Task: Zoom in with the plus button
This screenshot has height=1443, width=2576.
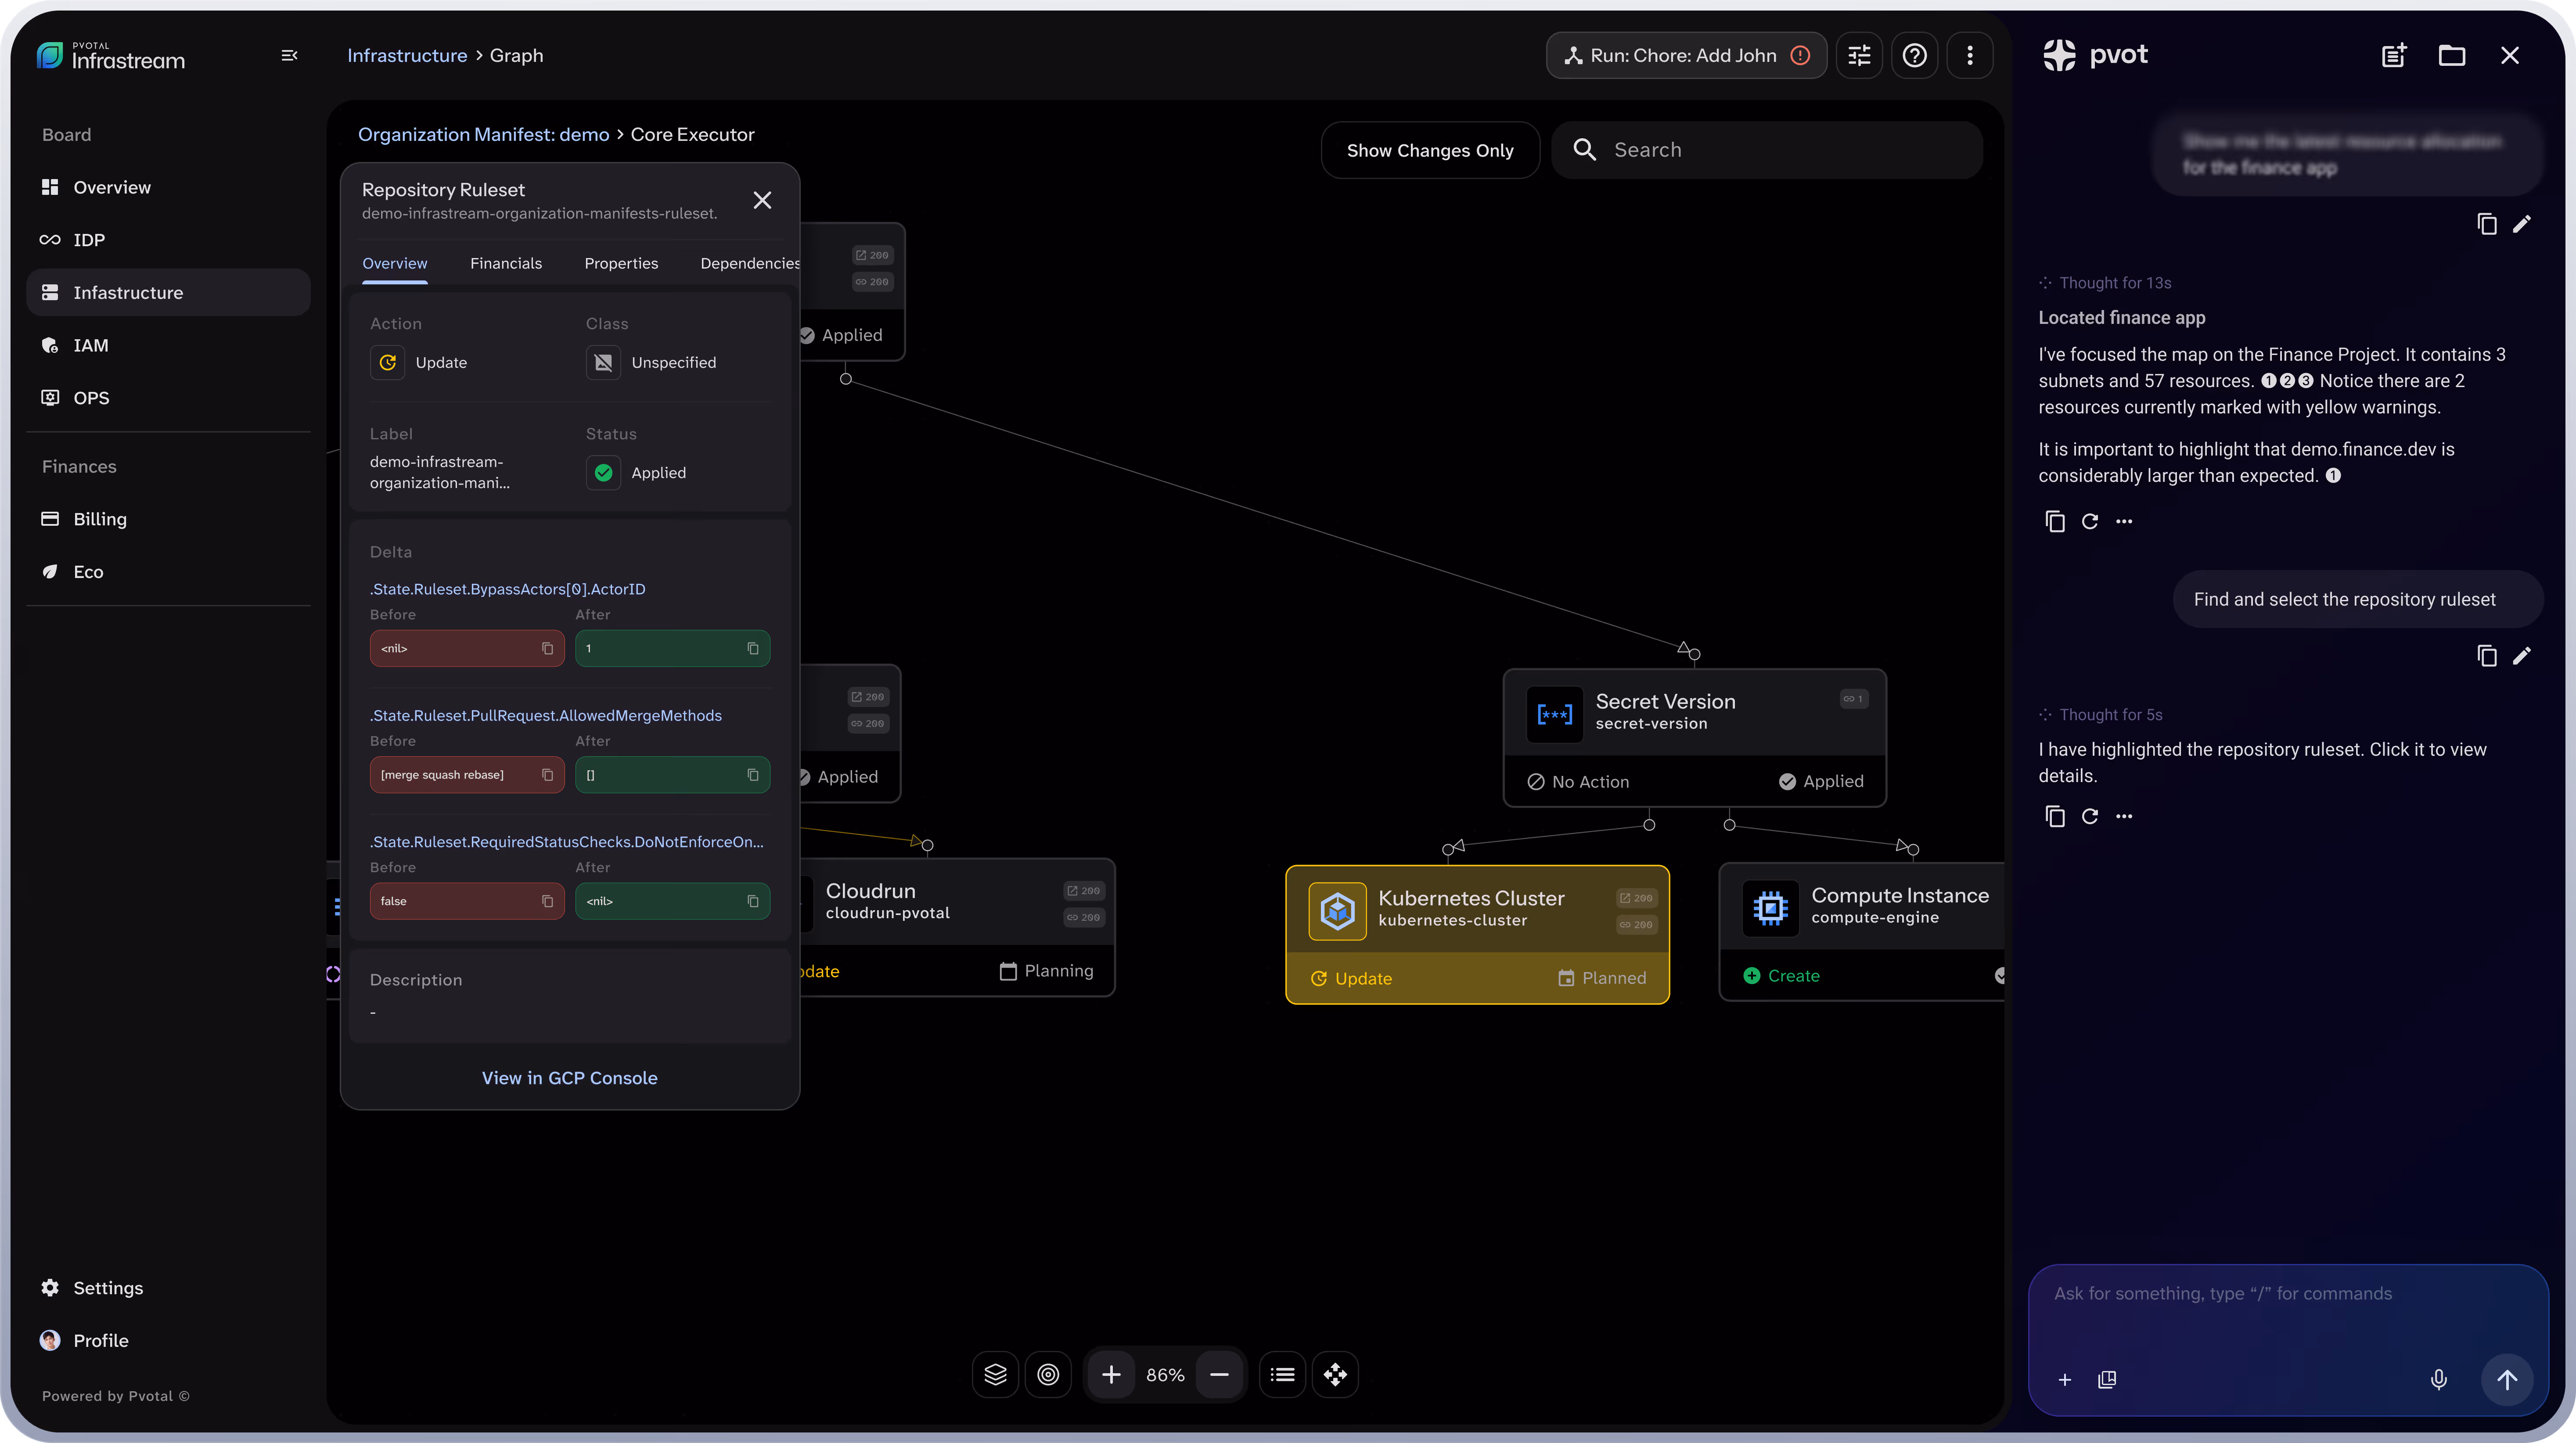Action: 1111,1375
